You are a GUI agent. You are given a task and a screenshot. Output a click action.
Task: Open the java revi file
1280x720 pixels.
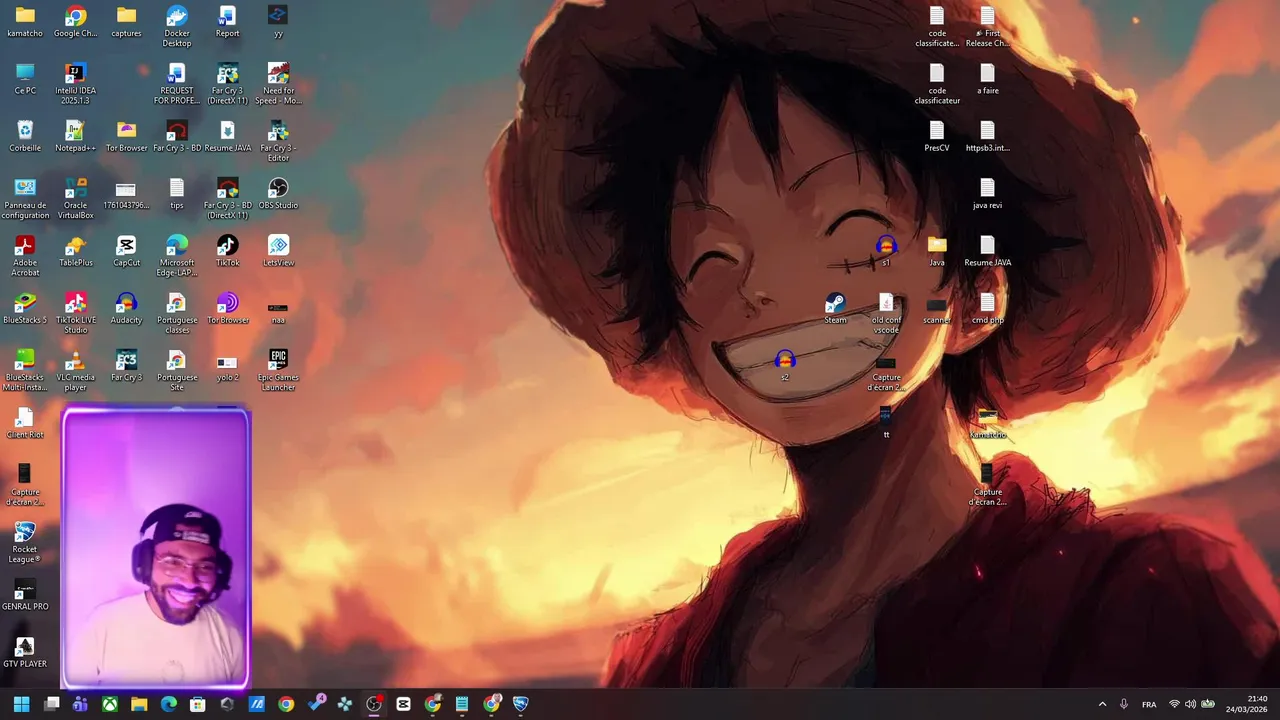coord(987,194)
